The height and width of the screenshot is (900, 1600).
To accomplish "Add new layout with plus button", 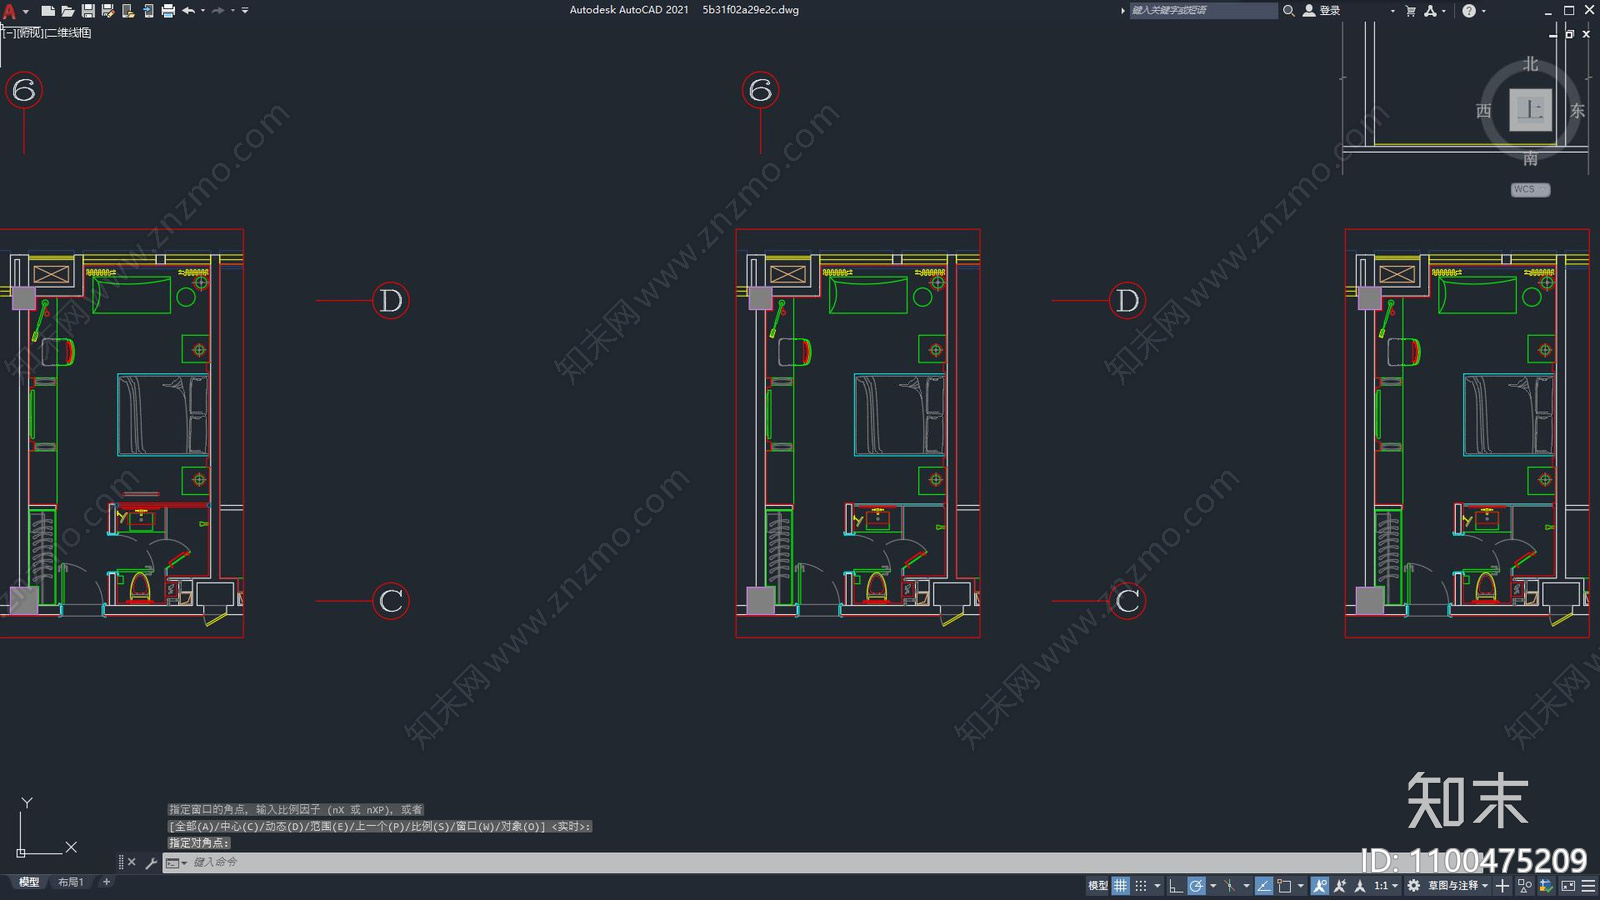I will coord(107,882).
